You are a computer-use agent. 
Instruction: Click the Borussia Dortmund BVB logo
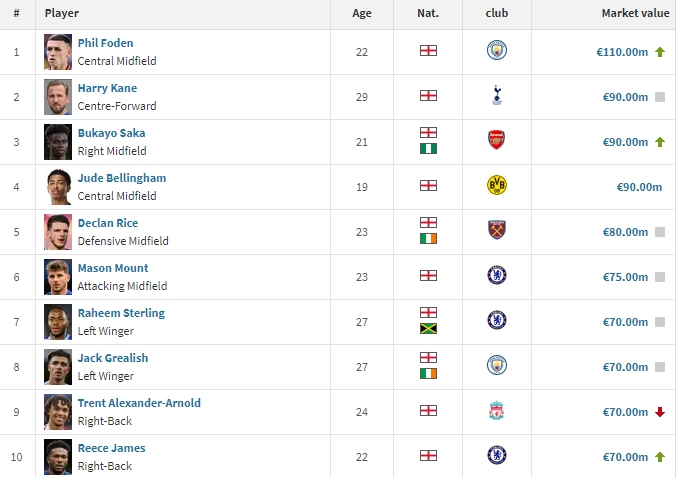(497, 185)
